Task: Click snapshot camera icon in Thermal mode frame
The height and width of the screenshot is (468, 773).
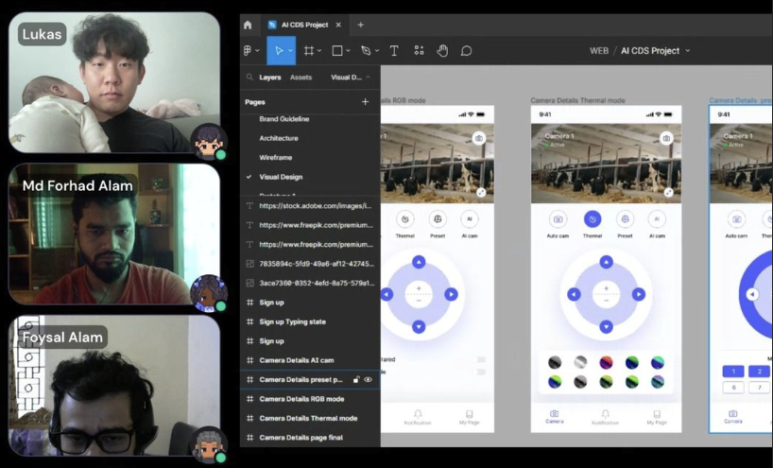Action: click(x=667, y=138)
